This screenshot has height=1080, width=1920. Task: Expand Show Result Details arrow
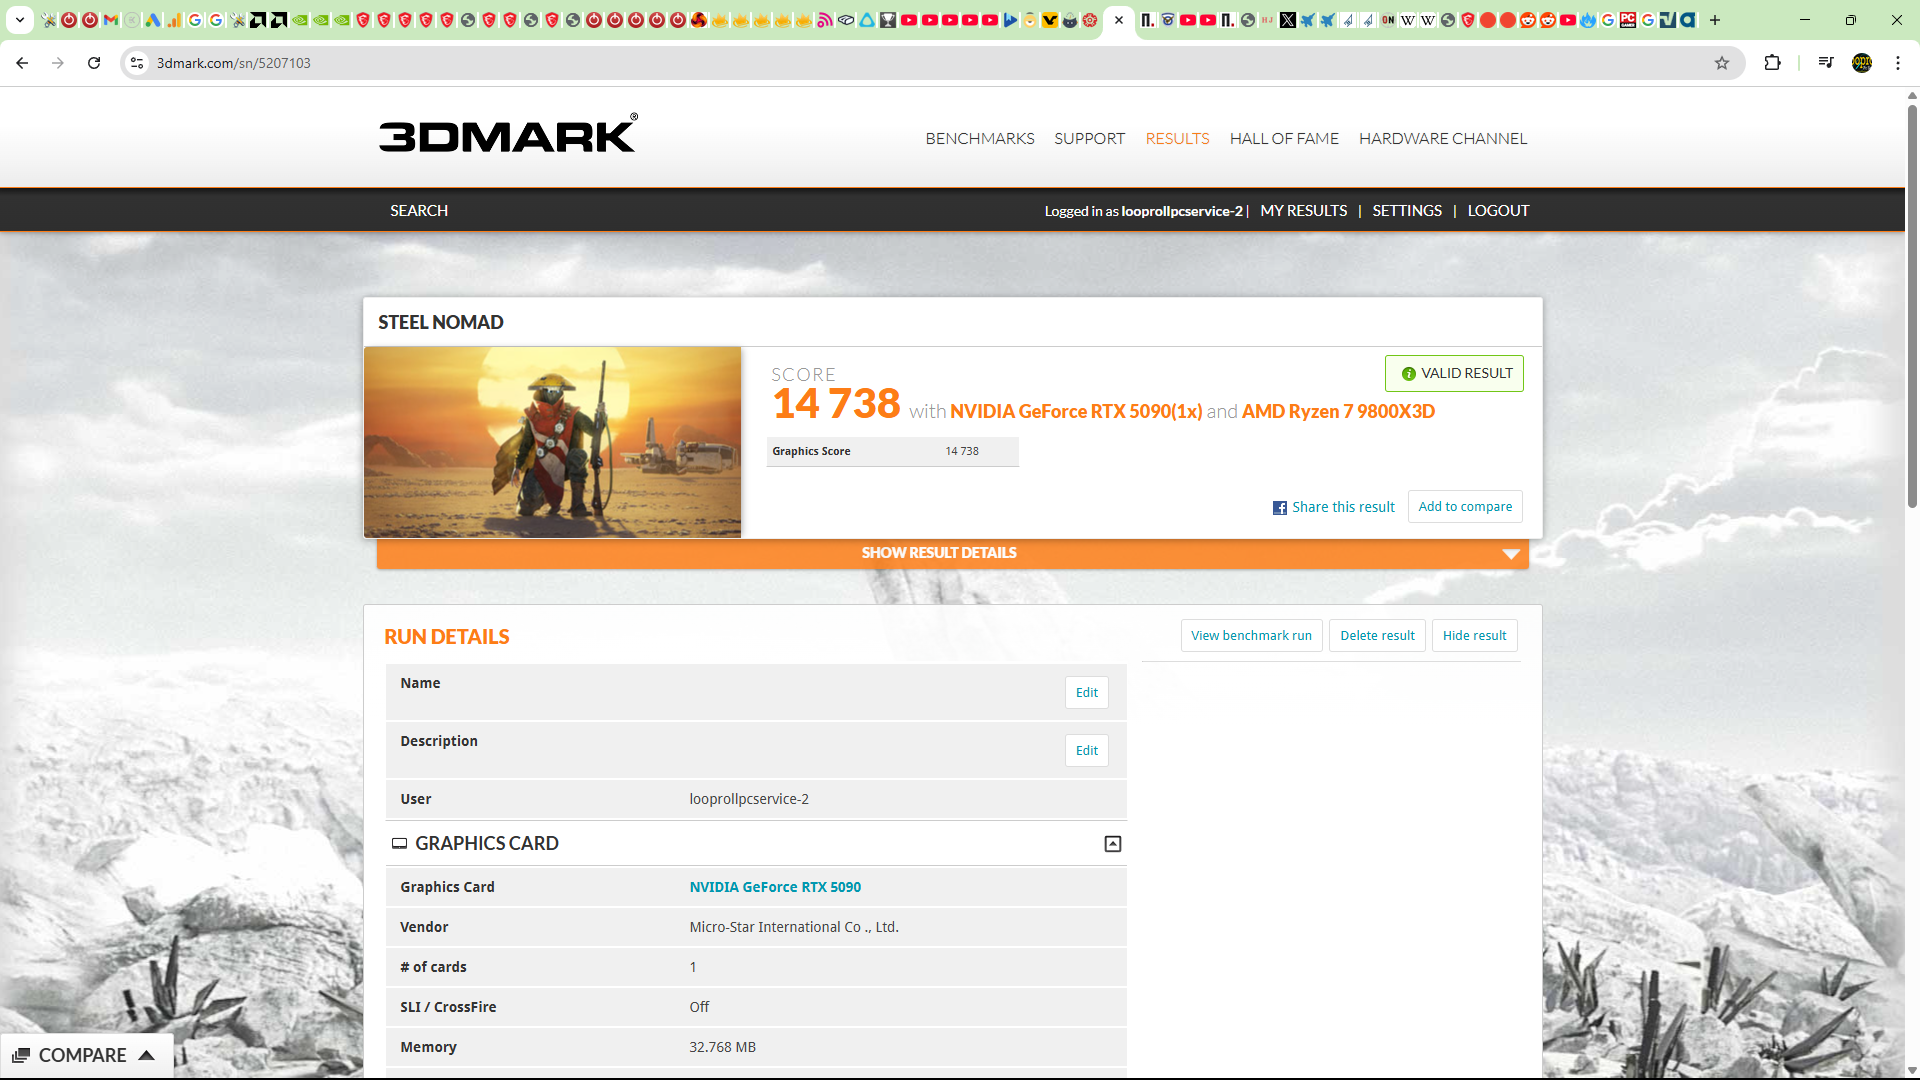tap(1510, 554)
